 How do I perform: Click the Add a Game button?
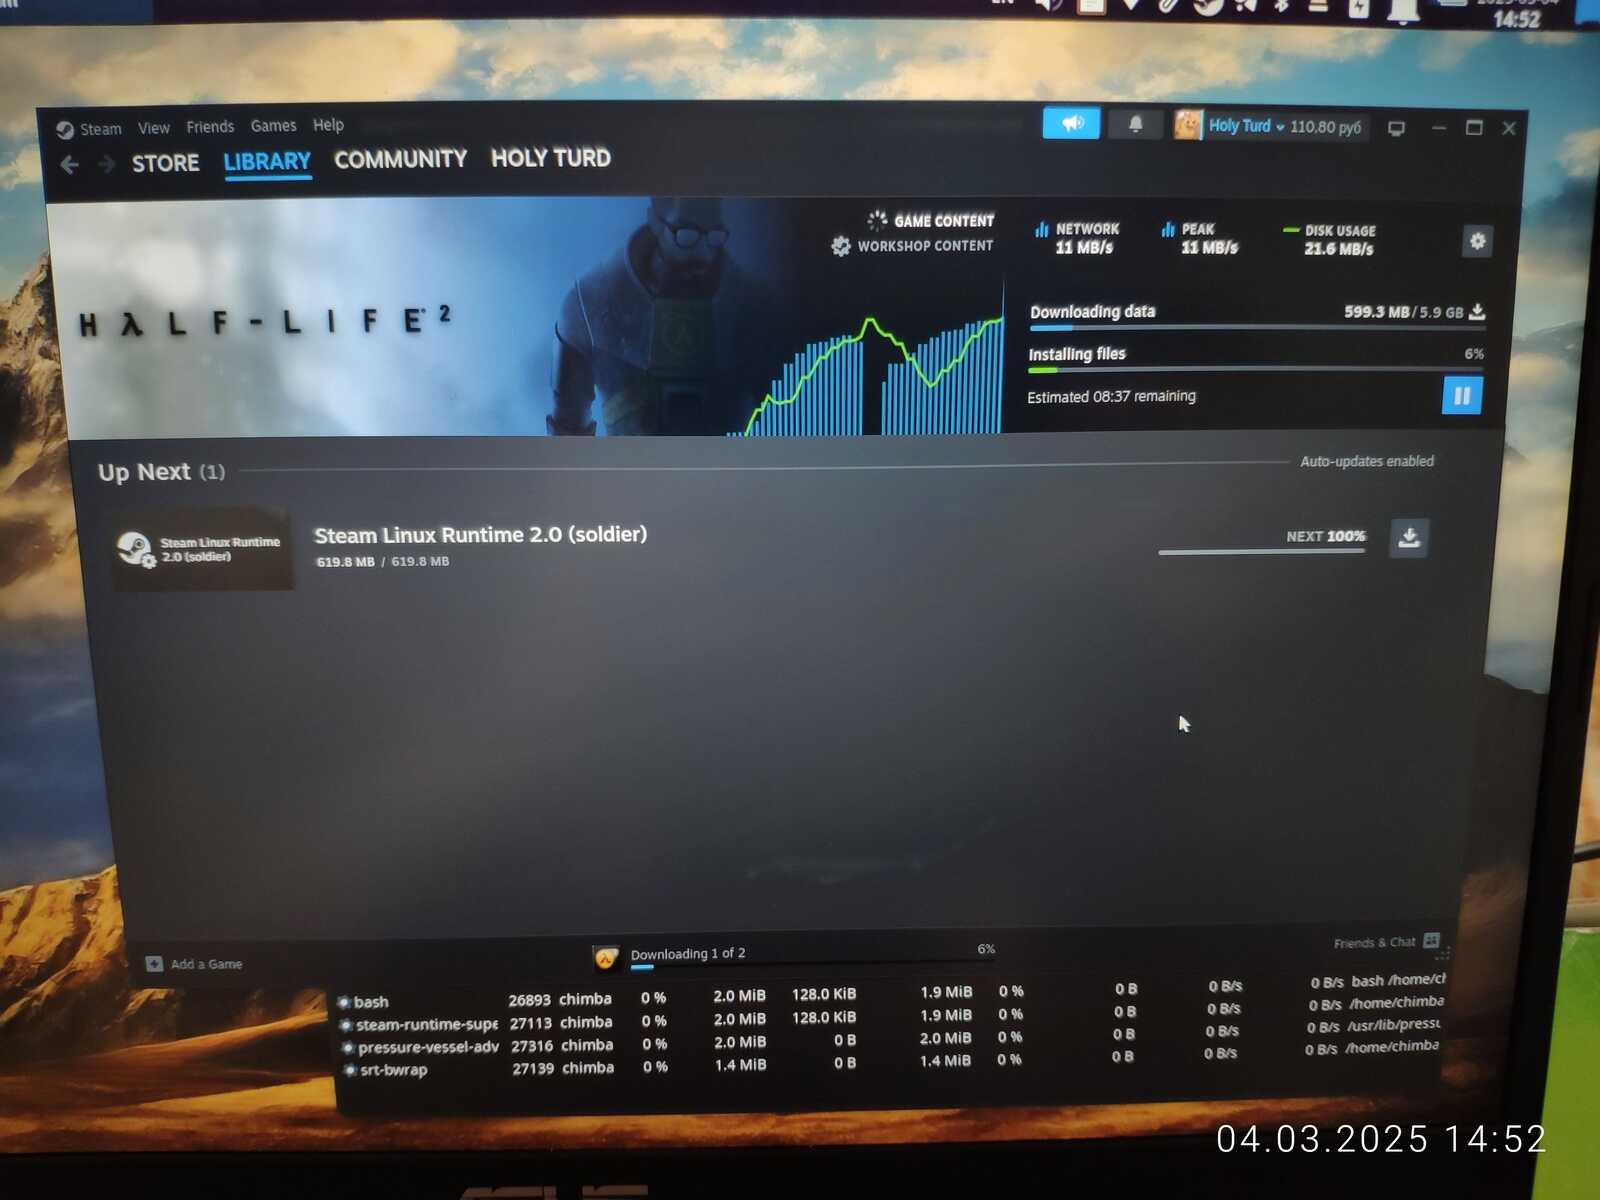click(x=195, y=964)
